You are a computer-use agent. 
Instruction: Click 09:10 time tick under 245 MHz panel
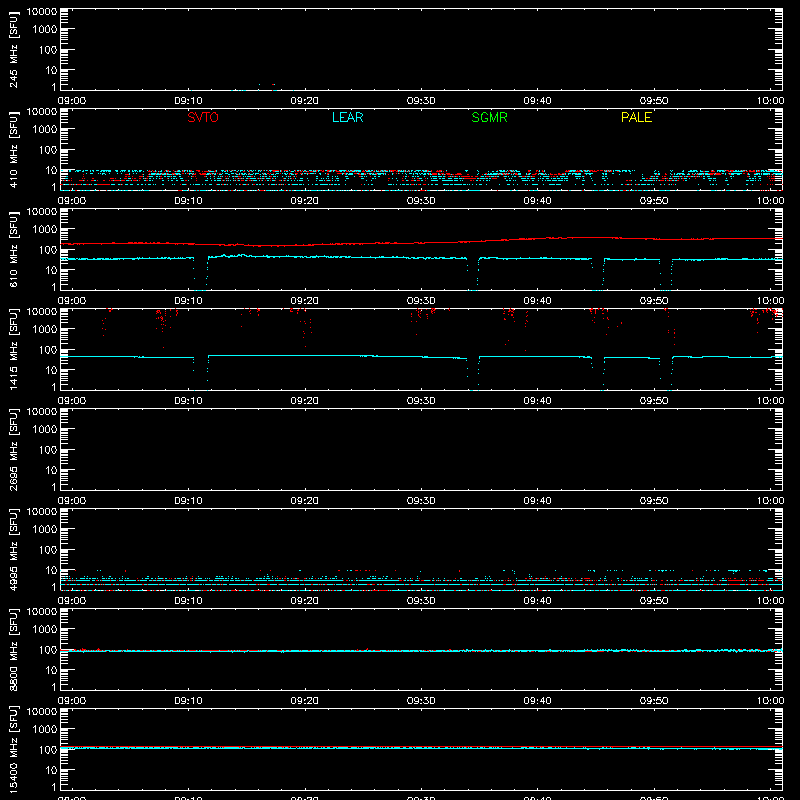(188, 101)
